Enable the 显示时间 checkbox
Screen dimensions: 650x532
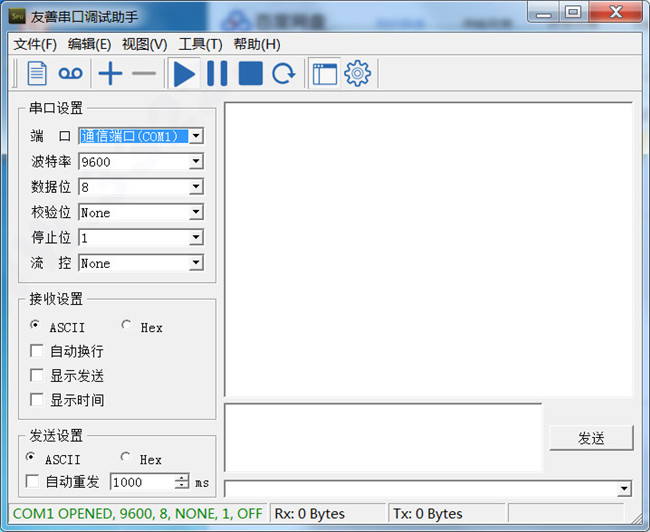click(37, 400)
